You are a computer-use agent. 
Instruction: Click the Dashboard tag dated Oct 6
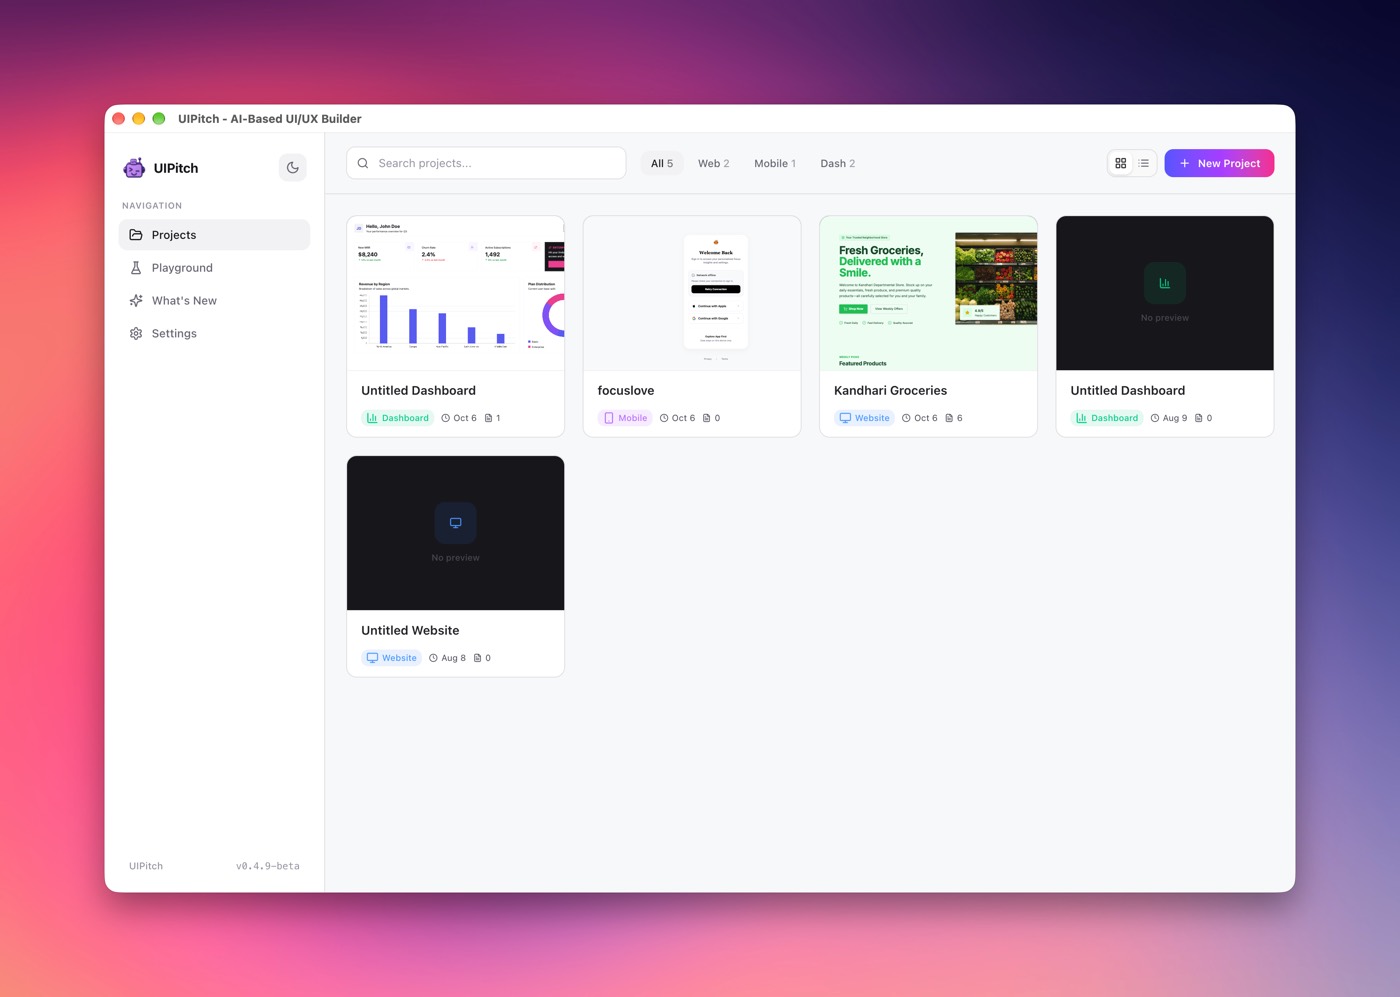pyautogui.click(x=398, y=418)
